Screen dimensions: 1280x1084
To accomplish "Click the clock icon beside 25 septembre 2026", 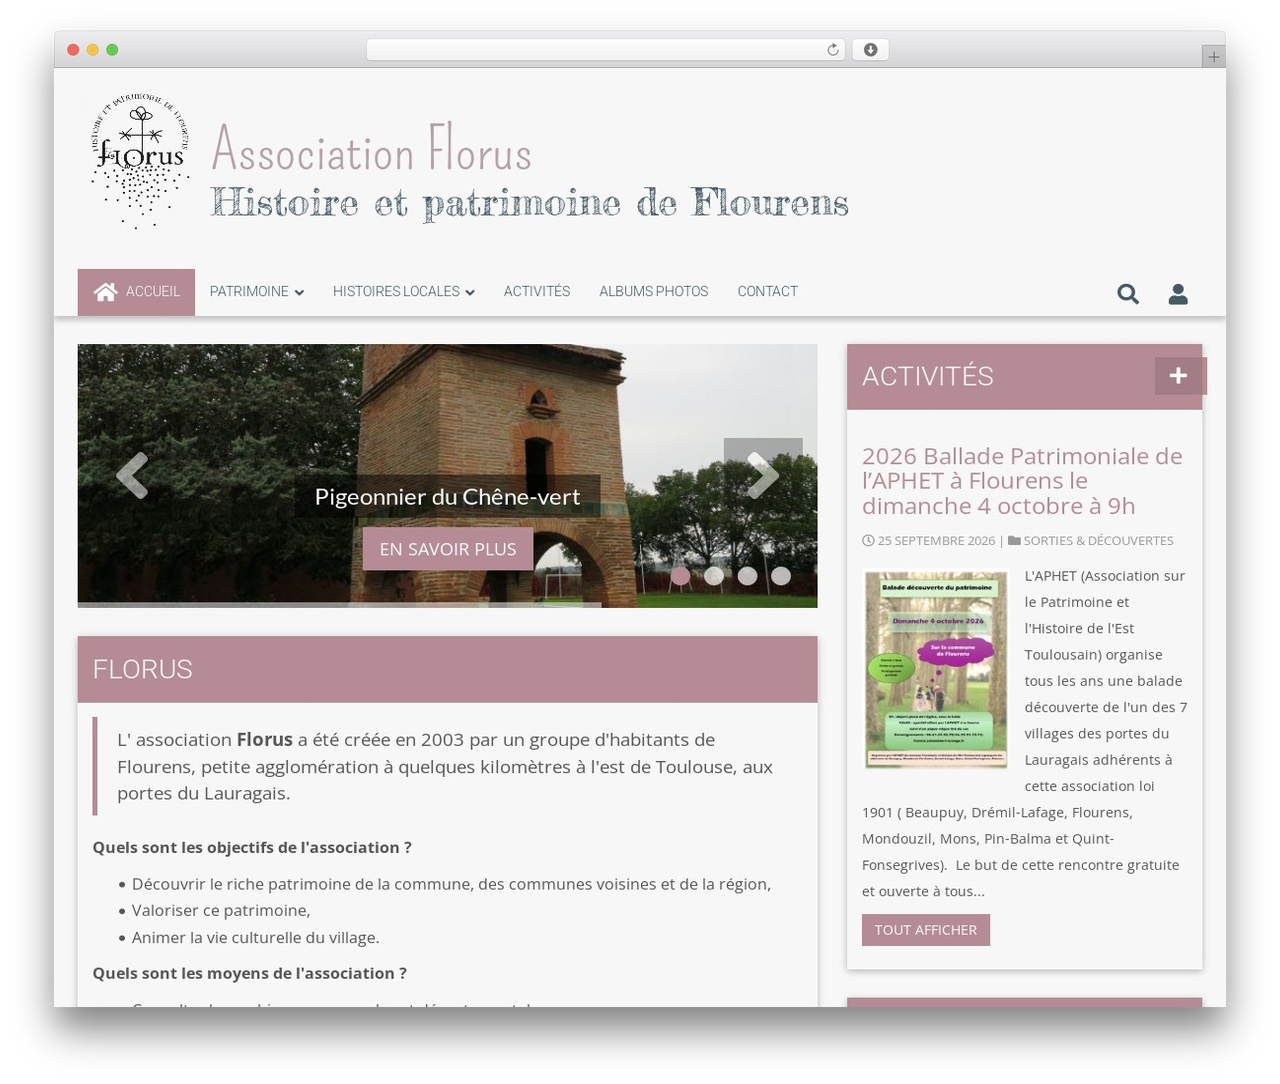I will pos(868,540).
